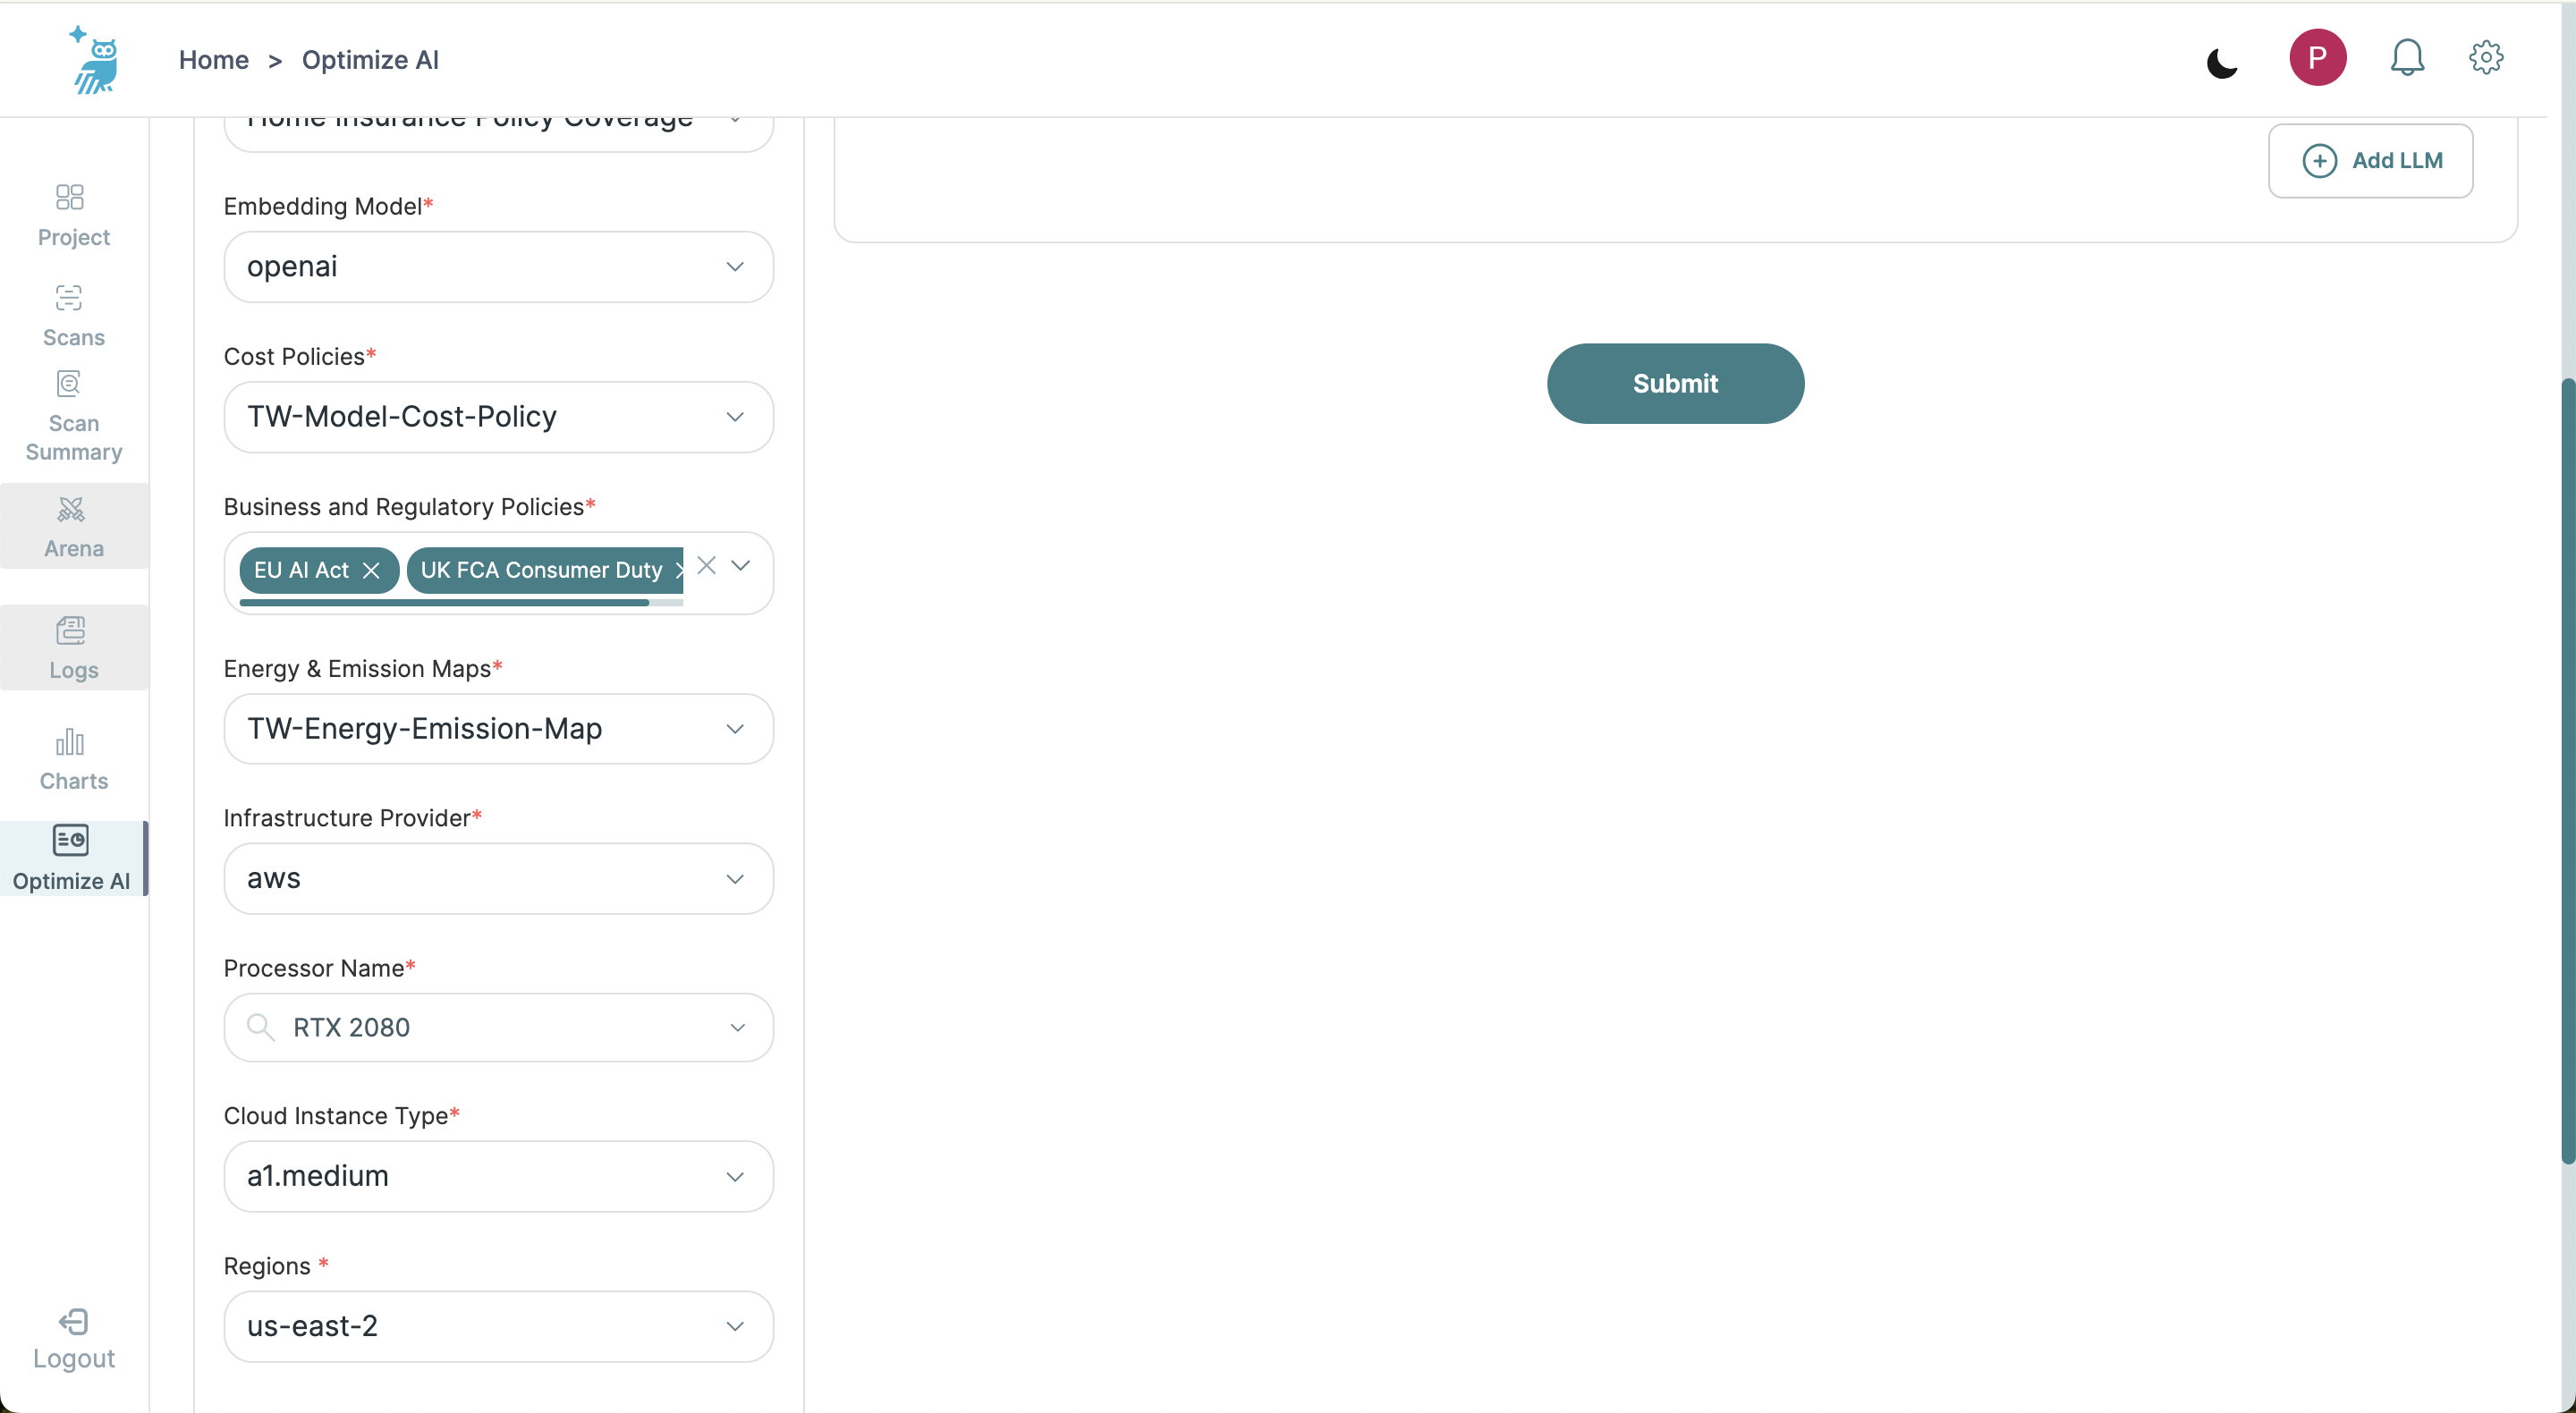
Task: Click the Scan Summary magnifier icon
Action: [69, 384]
